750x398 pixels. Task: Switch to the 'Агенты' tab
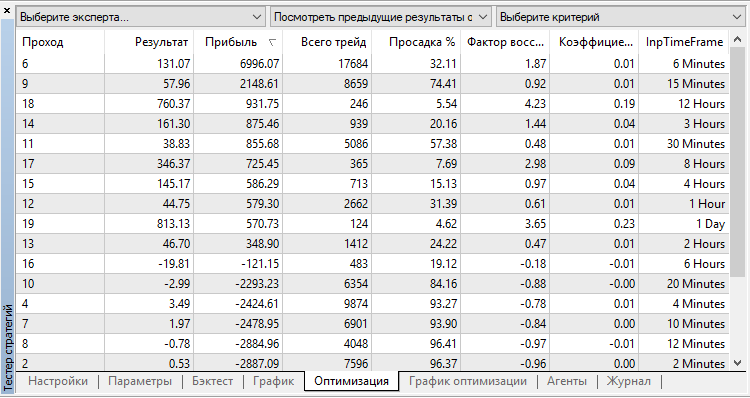(x=567, y=381)
